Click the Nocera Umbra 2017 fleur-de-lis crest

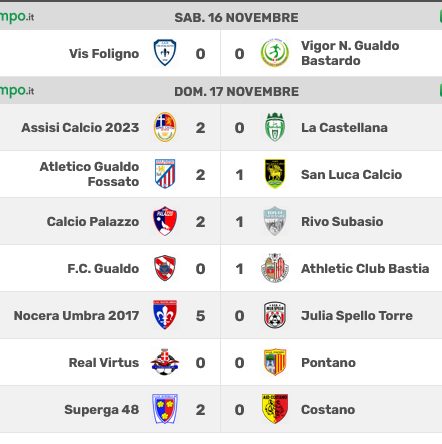pyautogui.click(x=165, y=315)
